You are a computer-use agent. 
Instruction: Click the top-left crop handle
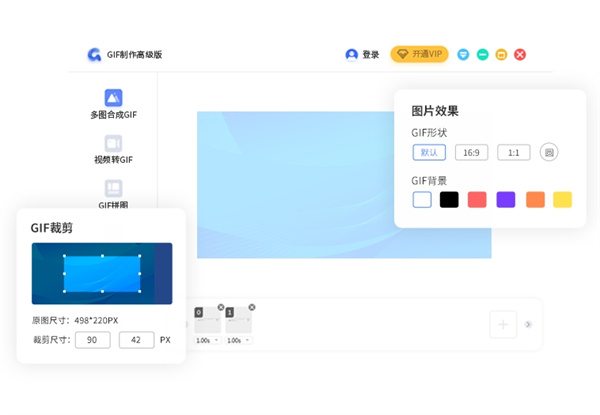point(64,256)
